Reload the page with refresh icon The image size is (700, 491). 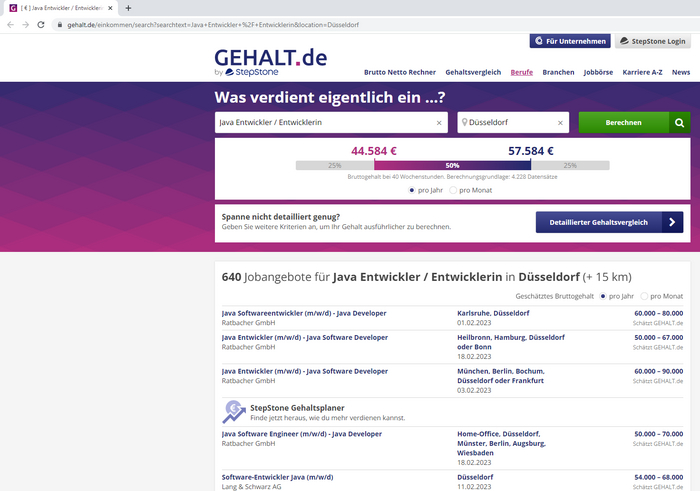point(41,25)
